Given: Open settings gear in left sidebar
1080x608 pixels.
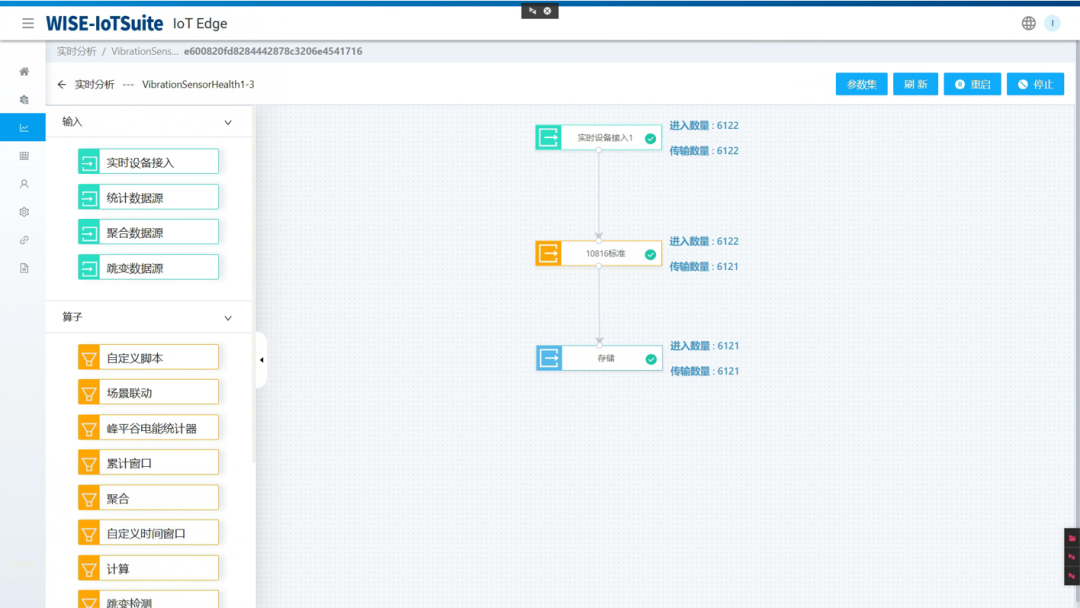Looking at the screenshot, I should pos(24,212).
